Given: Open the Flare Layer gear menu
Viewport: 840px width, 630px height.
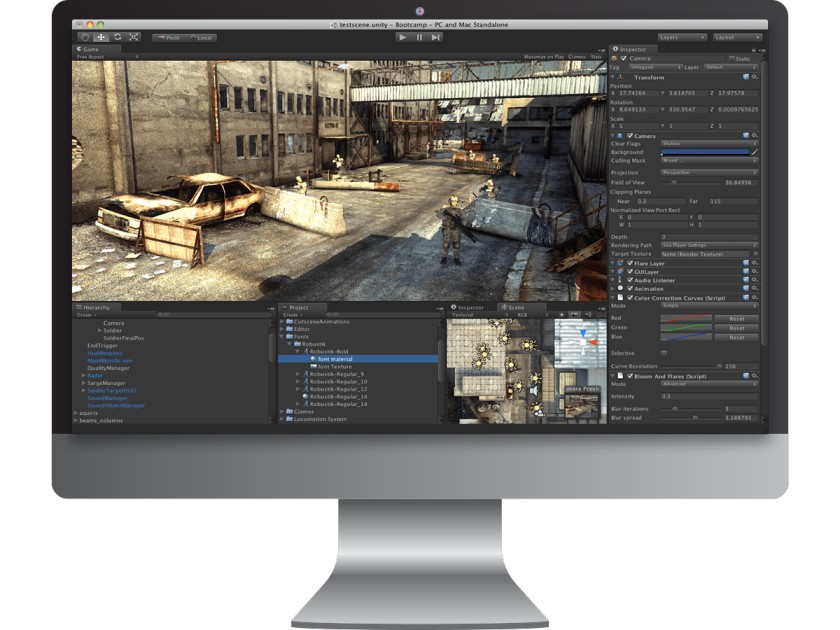Looking at the screenshot, I should coord(754,263).
